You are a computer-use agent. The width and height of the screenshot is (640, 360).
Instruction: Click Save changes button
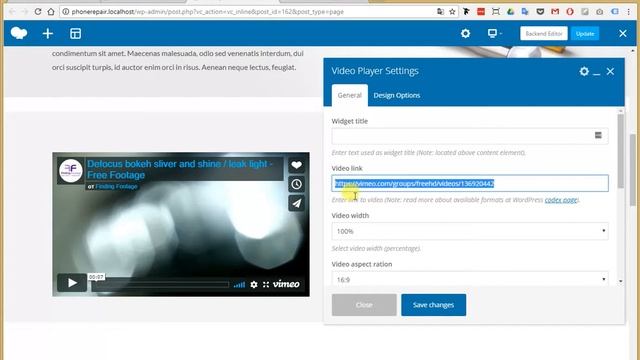433,305
